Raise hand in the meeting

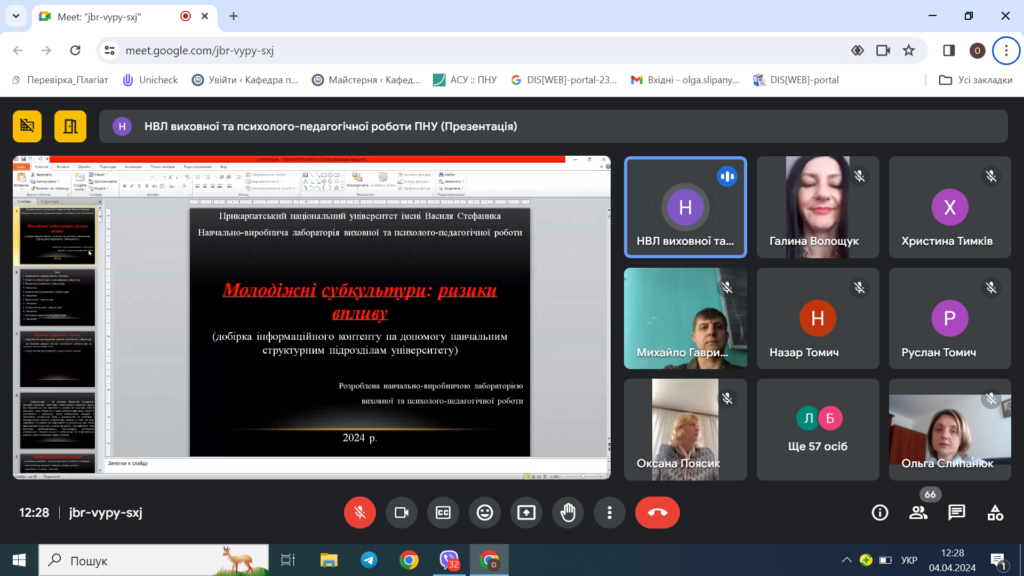pos(568,512)
